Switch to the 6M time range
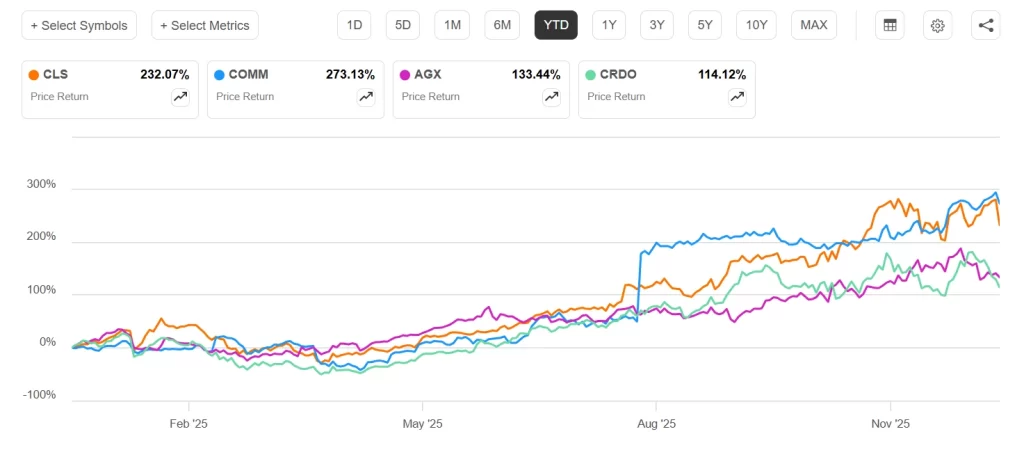The height and width of the screenshot is (459, 1024). point(502,25)
